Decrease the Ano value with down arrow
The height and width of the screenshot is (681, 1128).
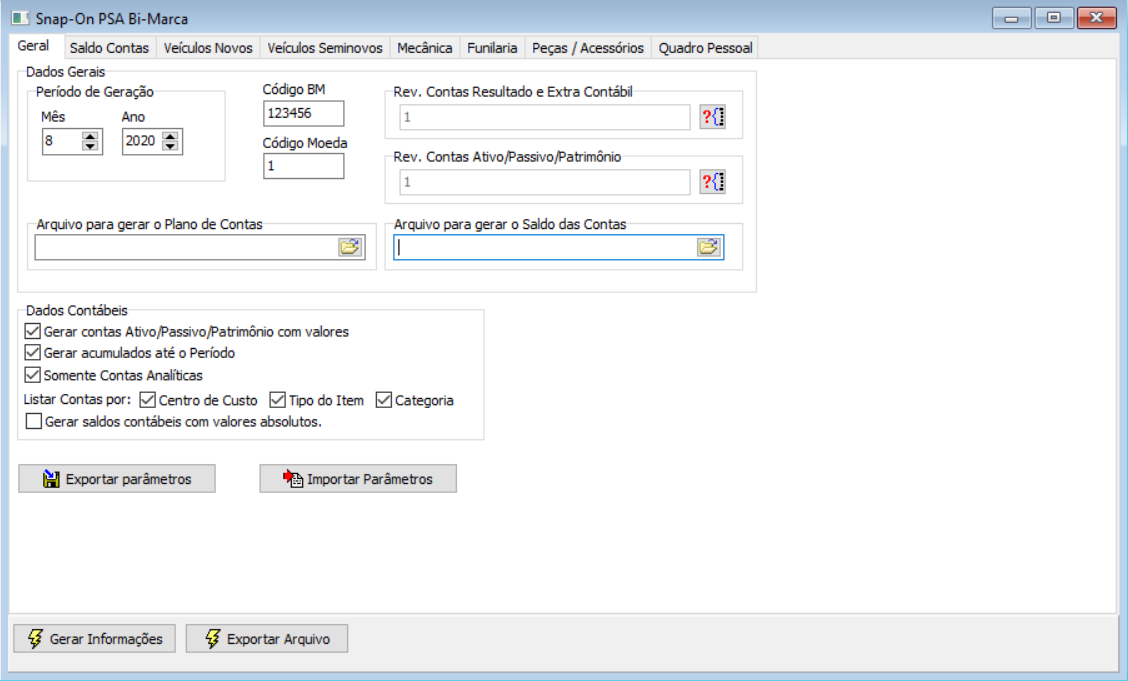coord(170,146)
